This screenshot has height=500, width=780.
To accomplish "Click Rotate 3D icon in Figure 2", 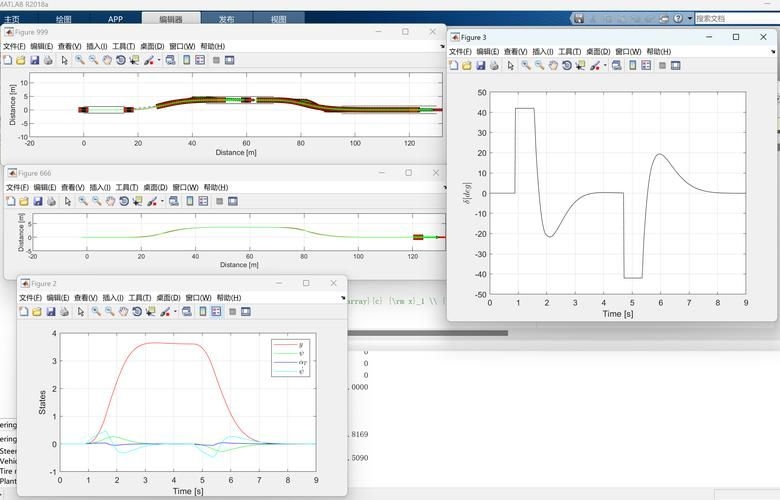I will (x=137, y=311).
